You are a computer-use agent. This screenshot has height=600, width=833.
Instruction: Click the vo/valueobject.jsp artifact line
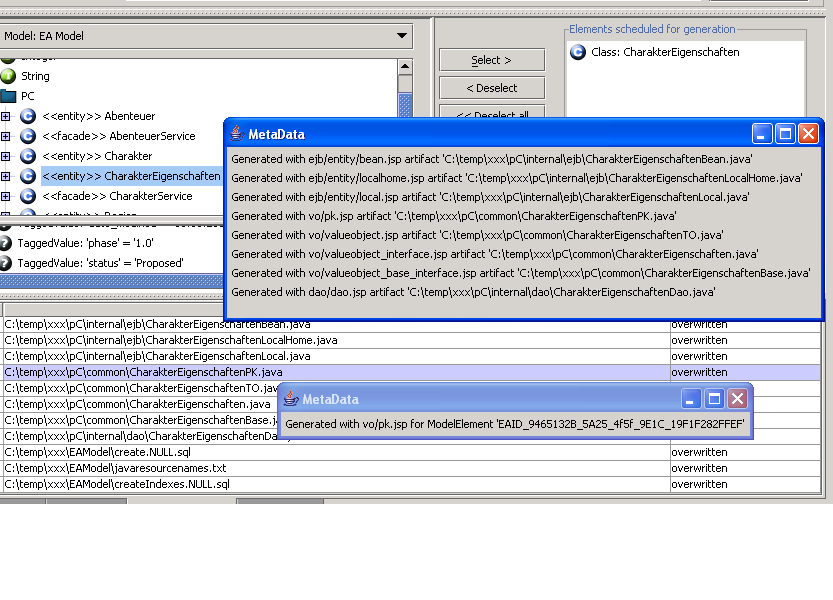[477, 235]
